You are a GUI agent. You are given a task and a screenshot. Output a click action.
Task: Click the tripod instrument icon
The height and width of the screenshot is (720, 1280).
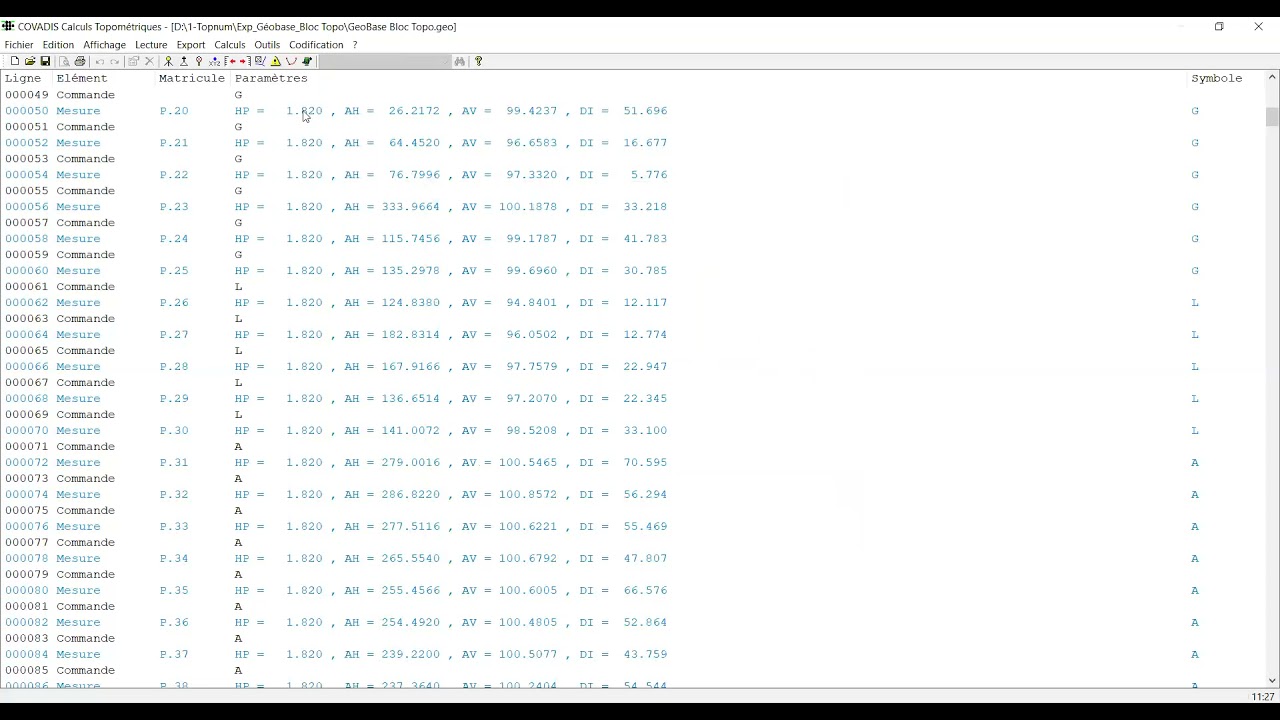(184, 61)
